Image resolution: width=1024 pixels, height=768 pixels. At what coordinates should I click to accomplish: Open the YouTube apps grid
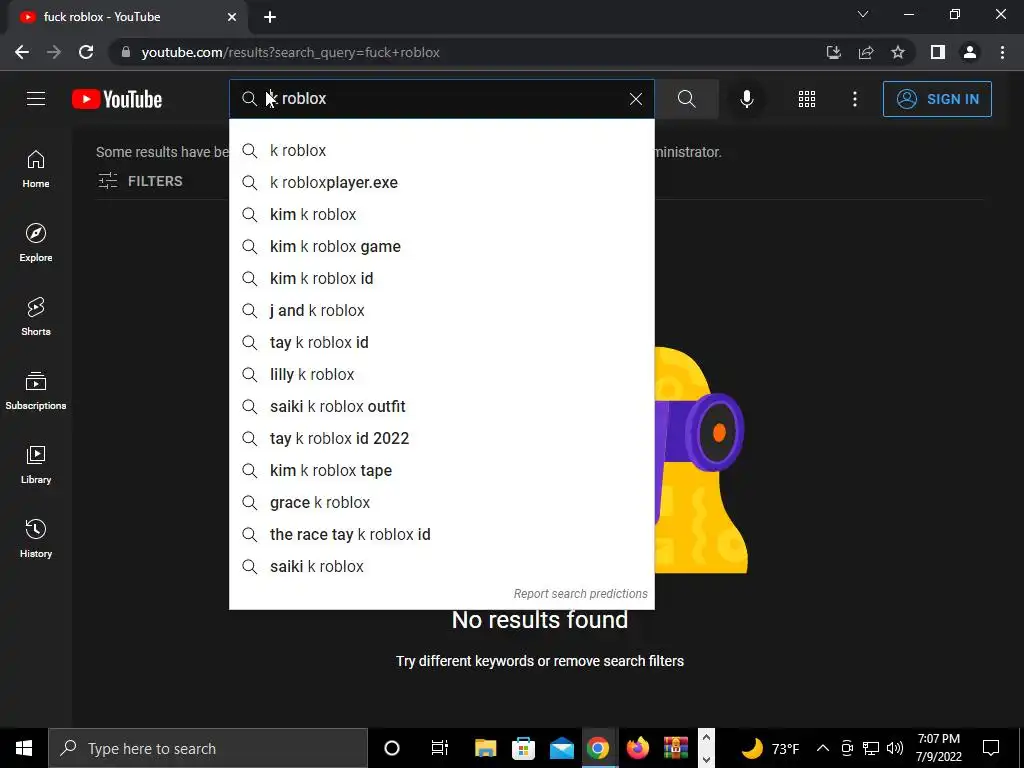pos(807,99)
